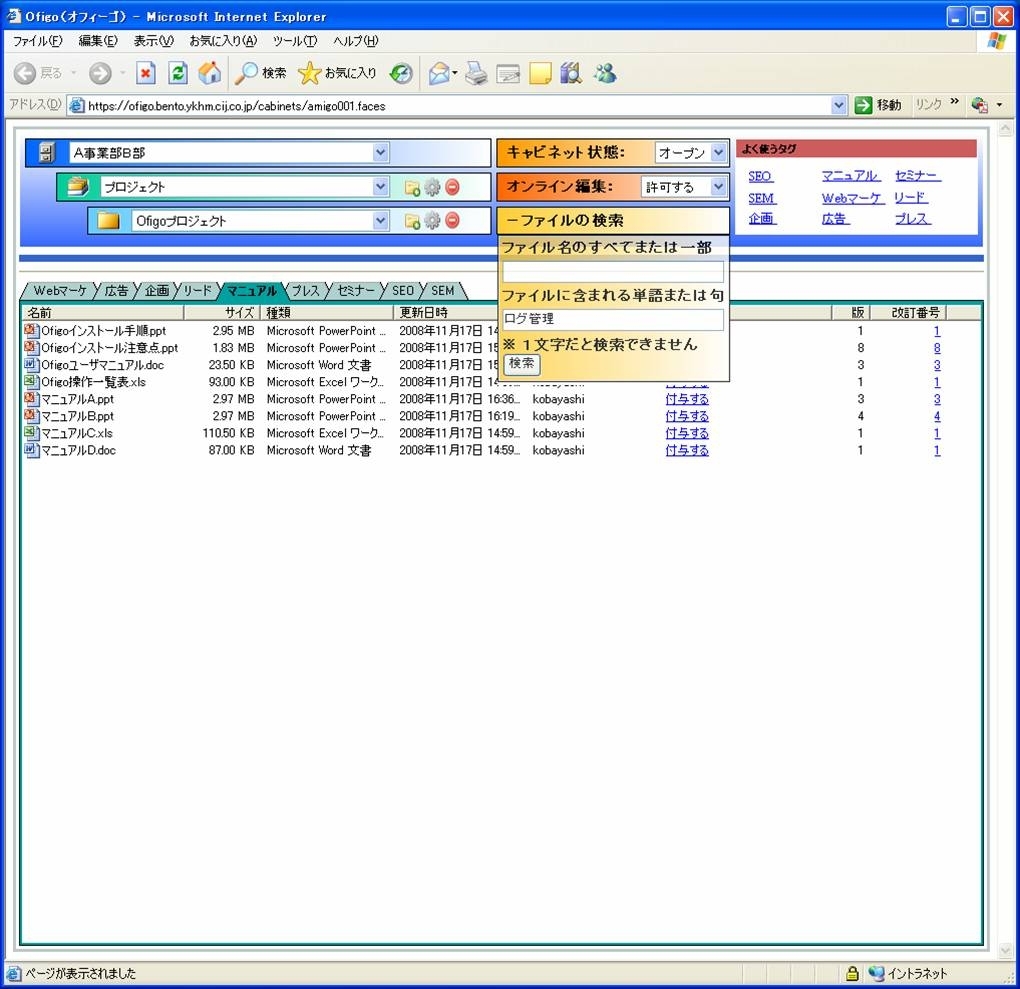Click the Research books toolbar icon

(x=571, y=73)
